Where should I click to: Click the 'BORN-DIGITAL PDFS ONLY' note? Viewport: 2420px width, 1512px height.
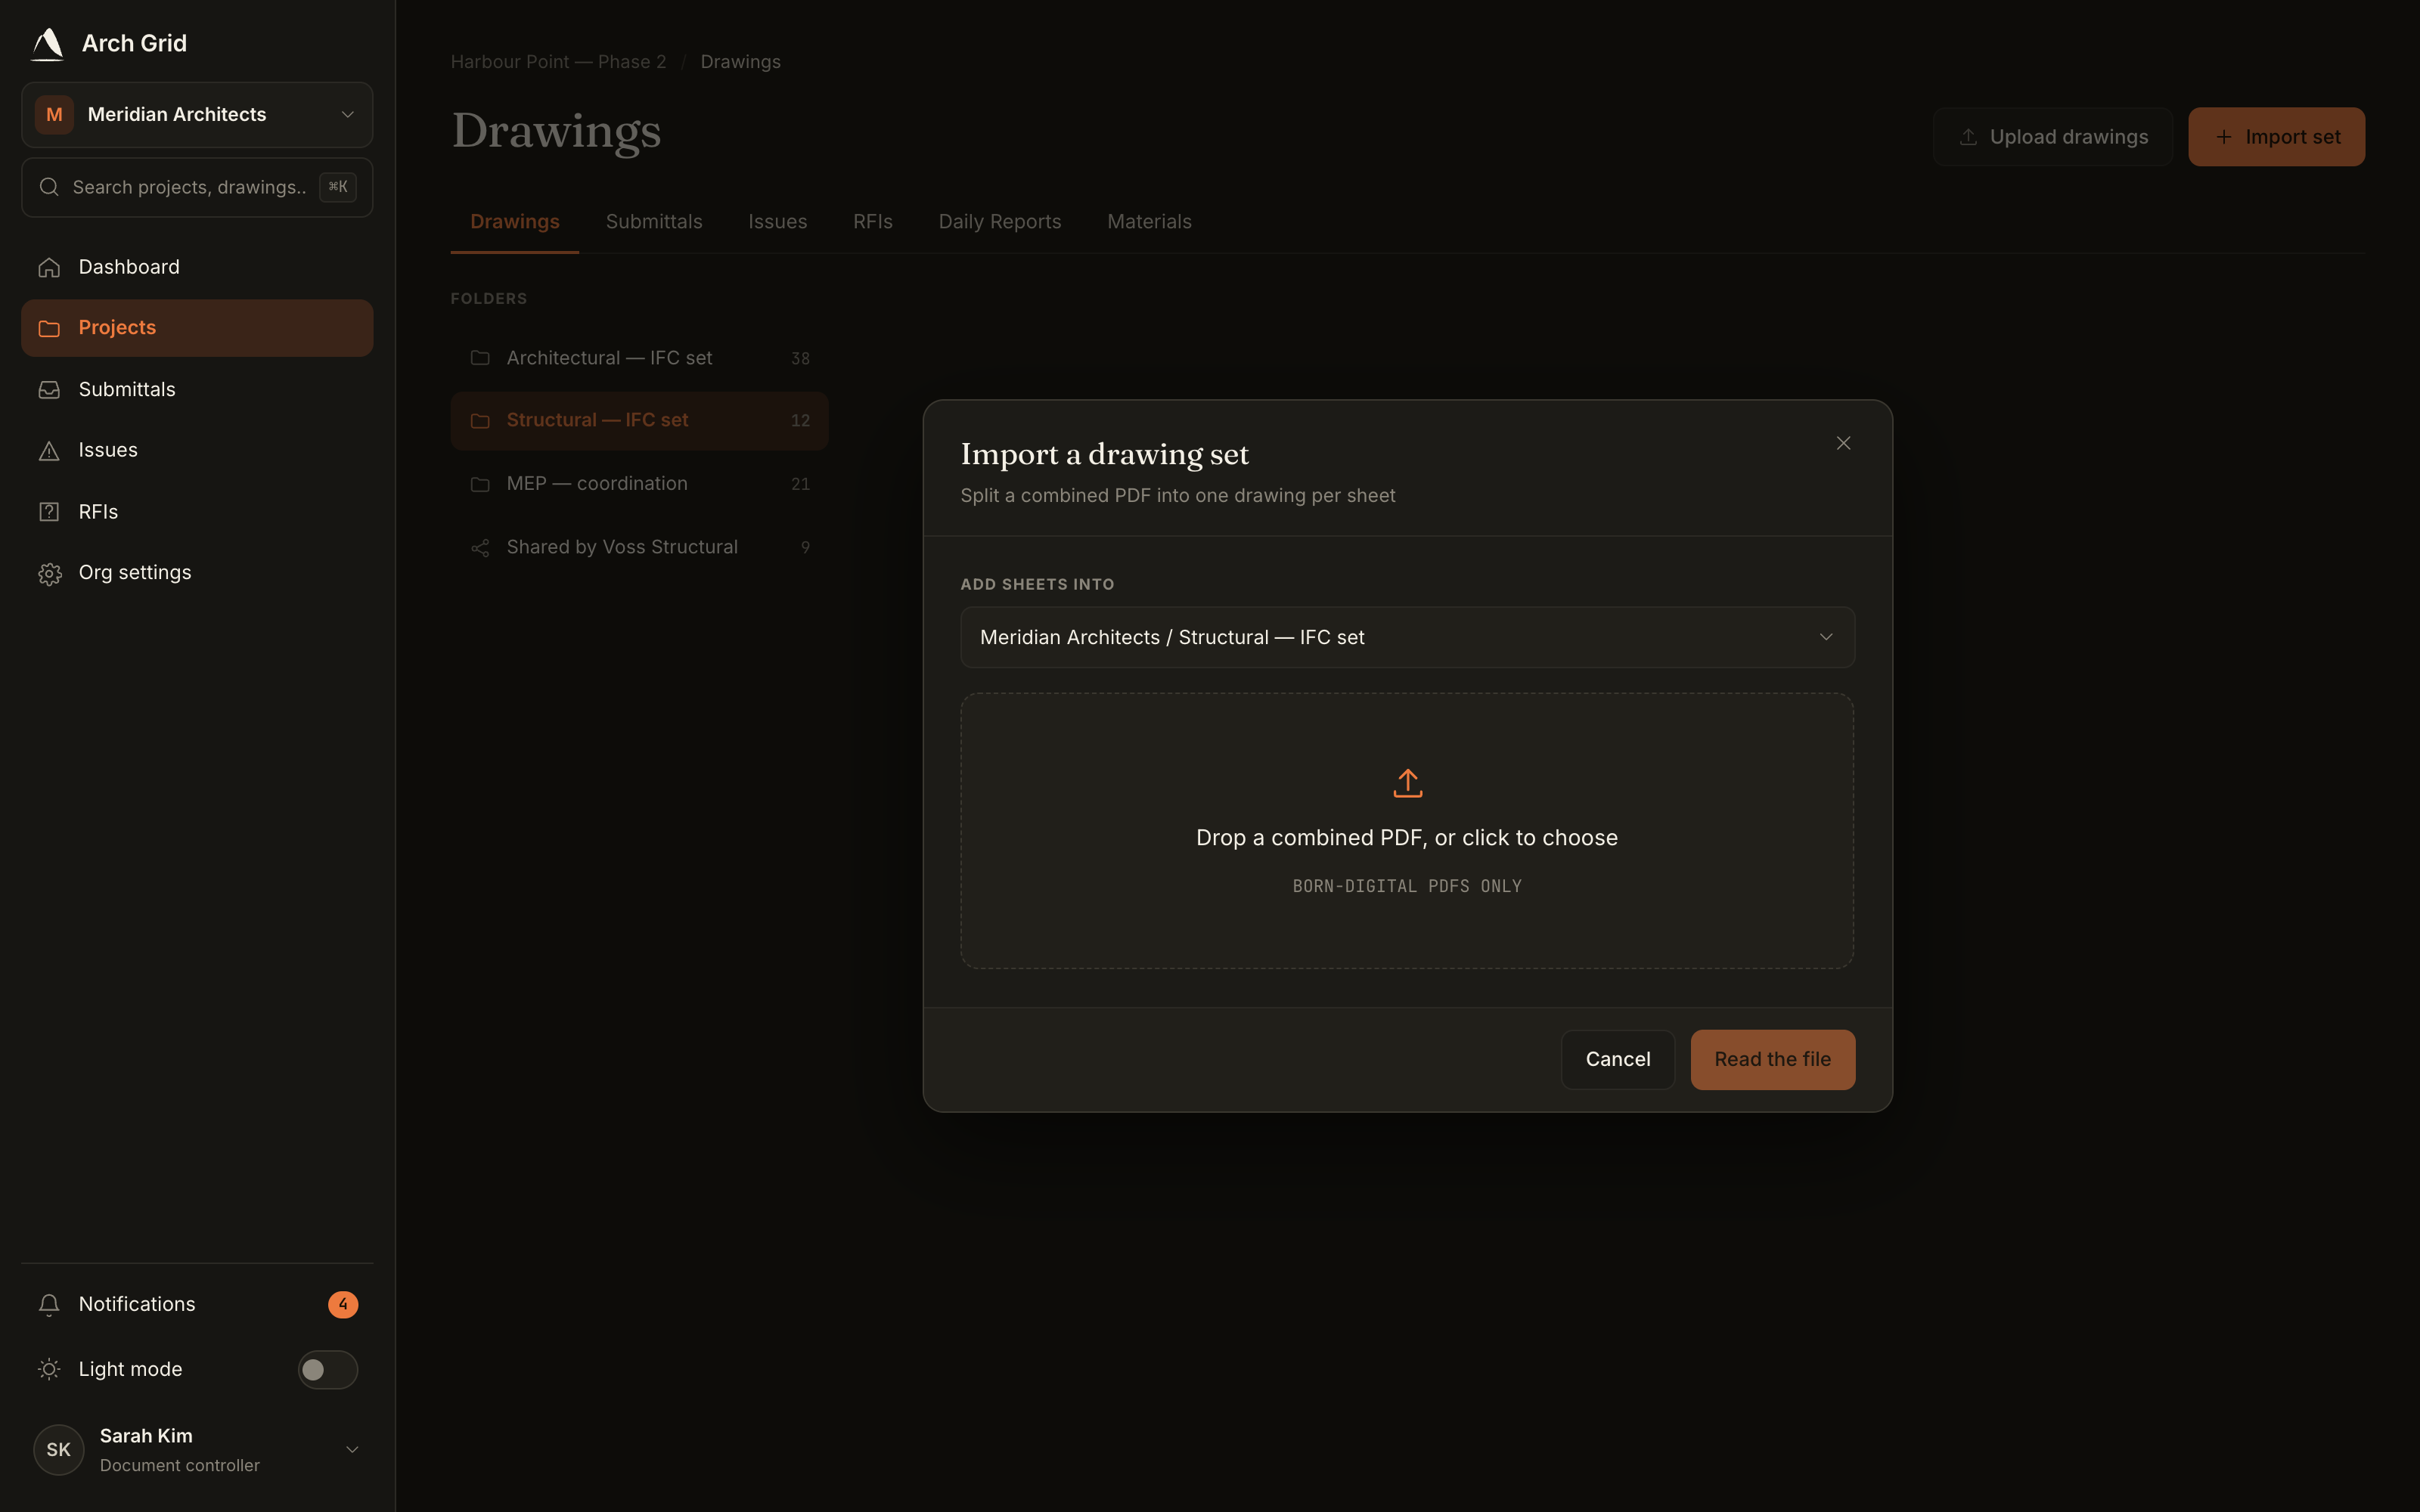(x=1407, y=886)
